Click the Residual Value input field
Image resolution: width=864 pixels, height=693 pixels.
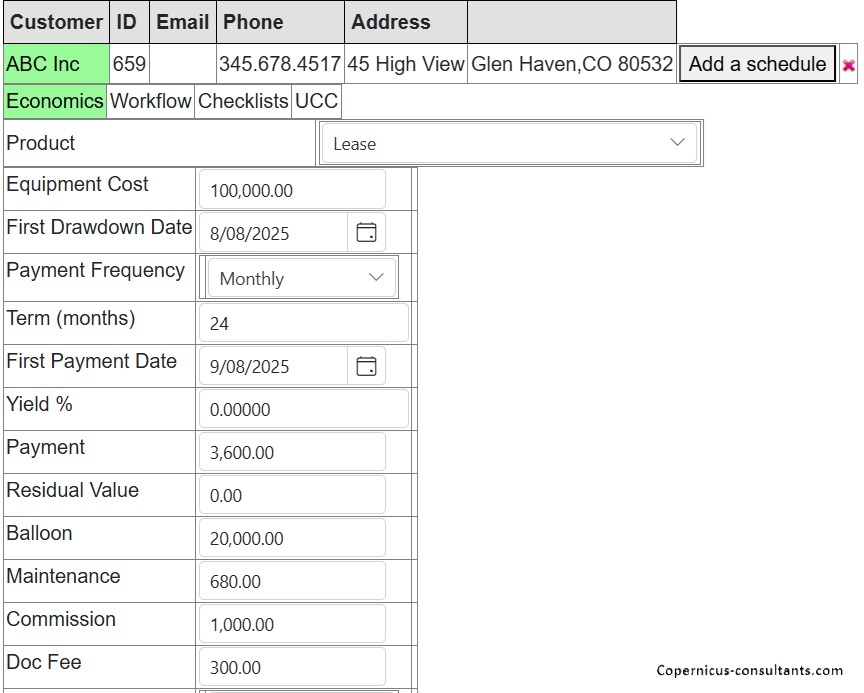292,495
